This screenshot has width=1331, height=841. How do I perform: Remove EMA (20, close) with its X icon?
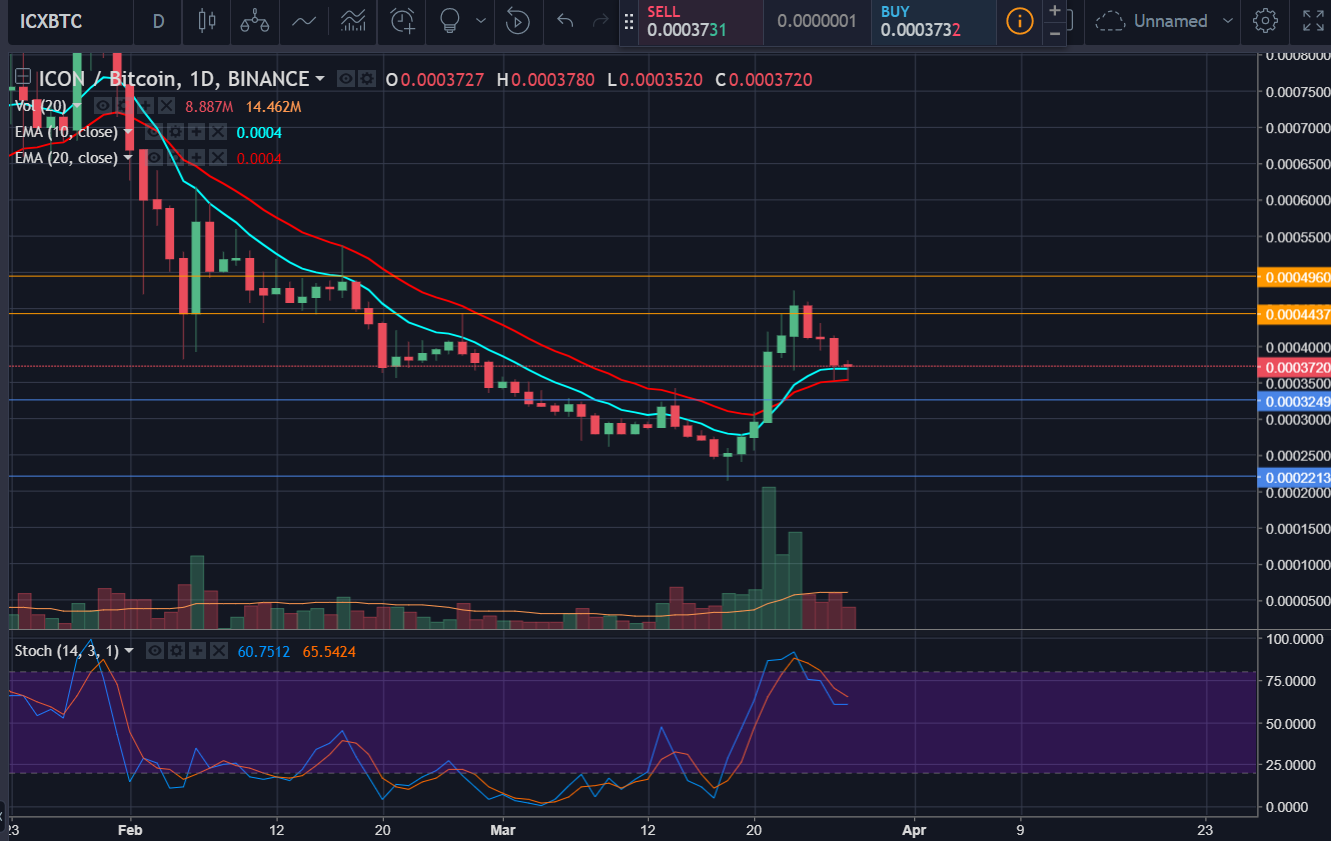point(219,158)
